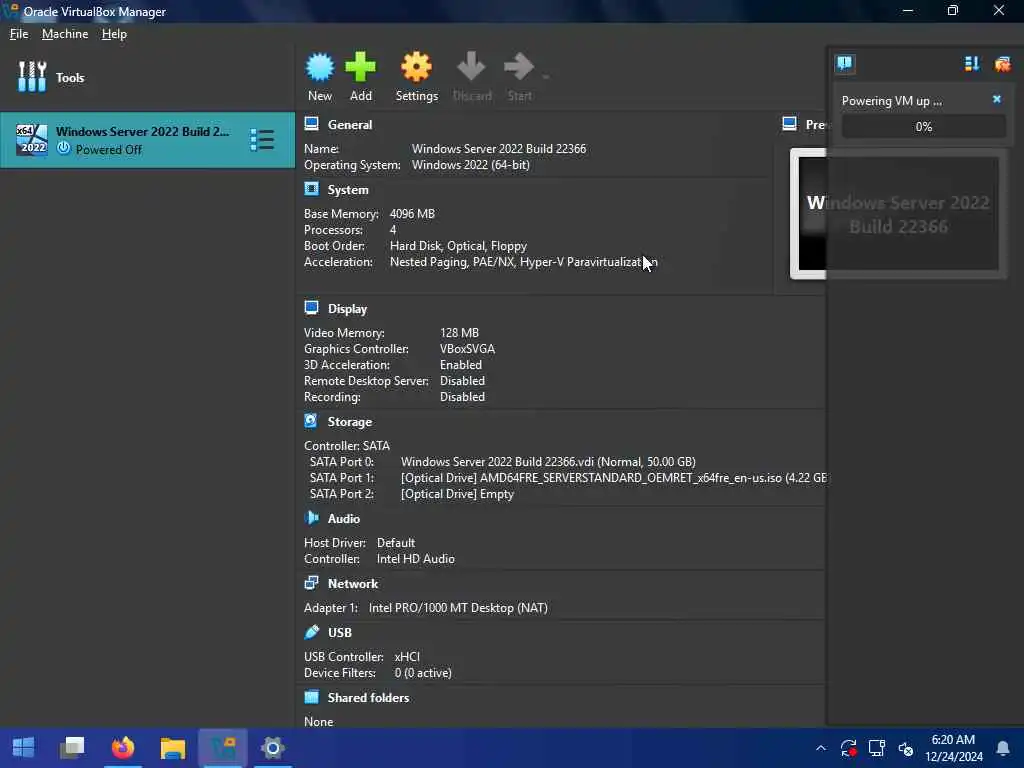Click Graphics Controller VBoxSVGA value

click(468, 349)
